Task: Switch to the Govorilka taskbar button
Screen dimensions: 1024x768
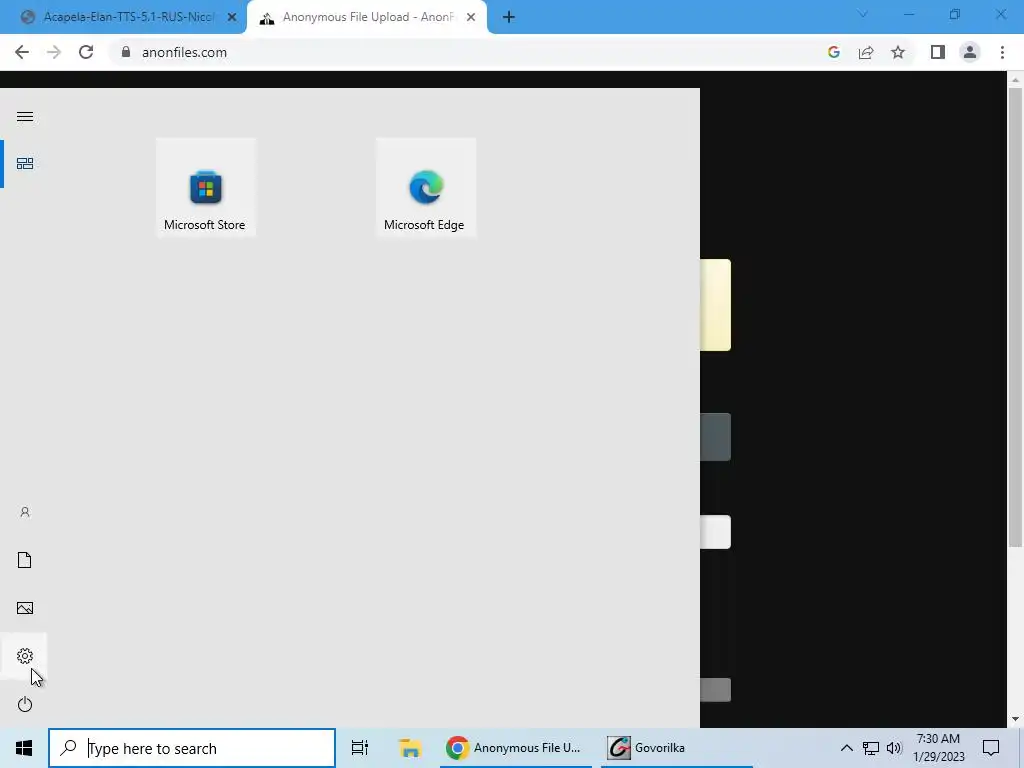Action: 676,748
